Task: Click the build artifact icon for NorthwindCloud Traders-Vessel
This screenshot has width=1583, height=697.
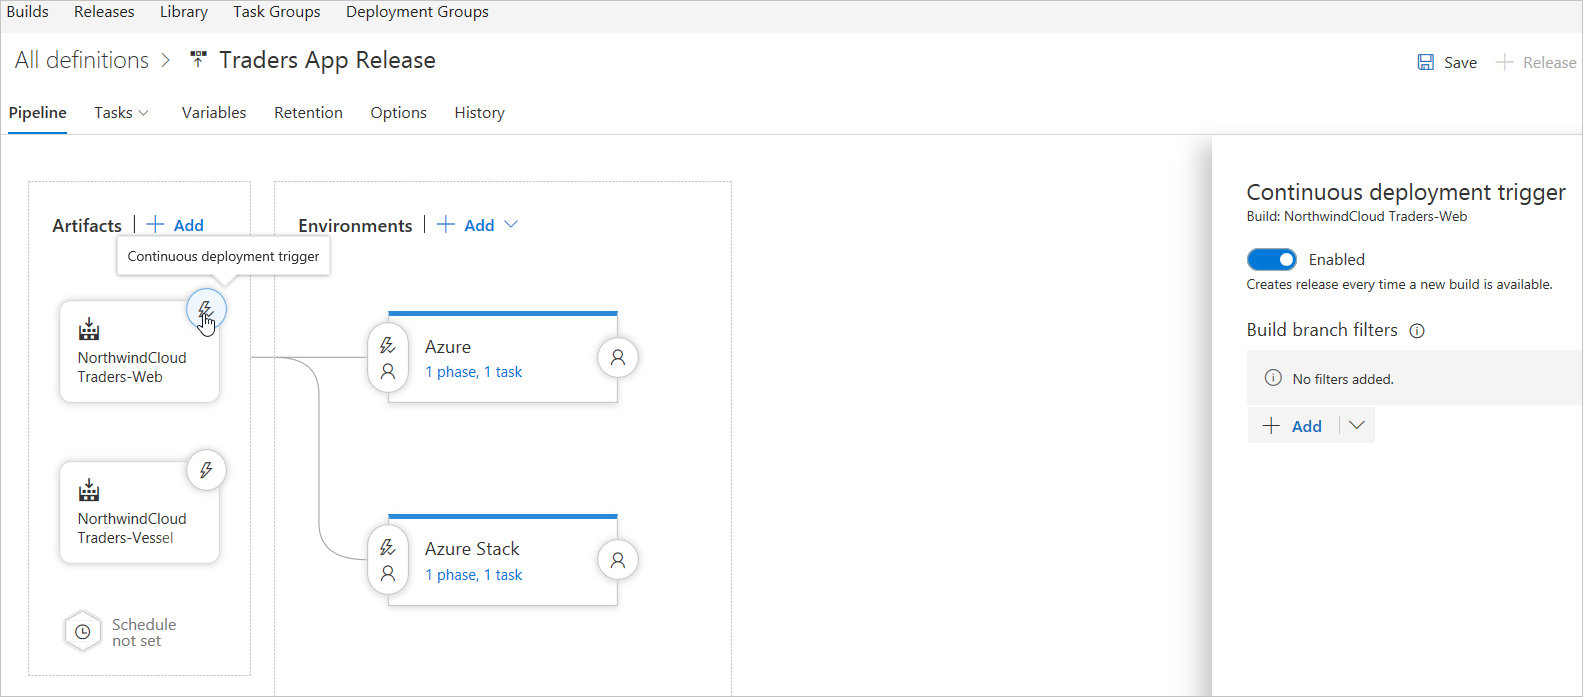Action: [89, 490]
